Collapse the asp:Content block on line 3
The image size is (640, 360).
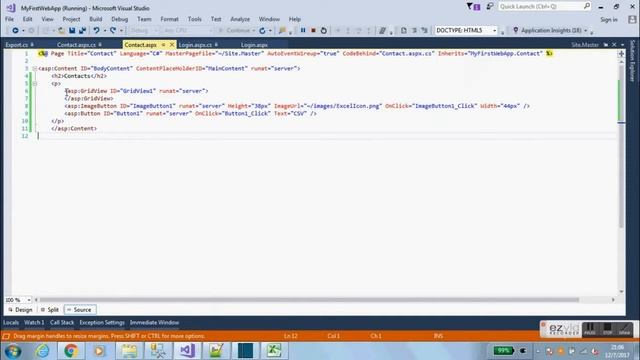[35, 69]
